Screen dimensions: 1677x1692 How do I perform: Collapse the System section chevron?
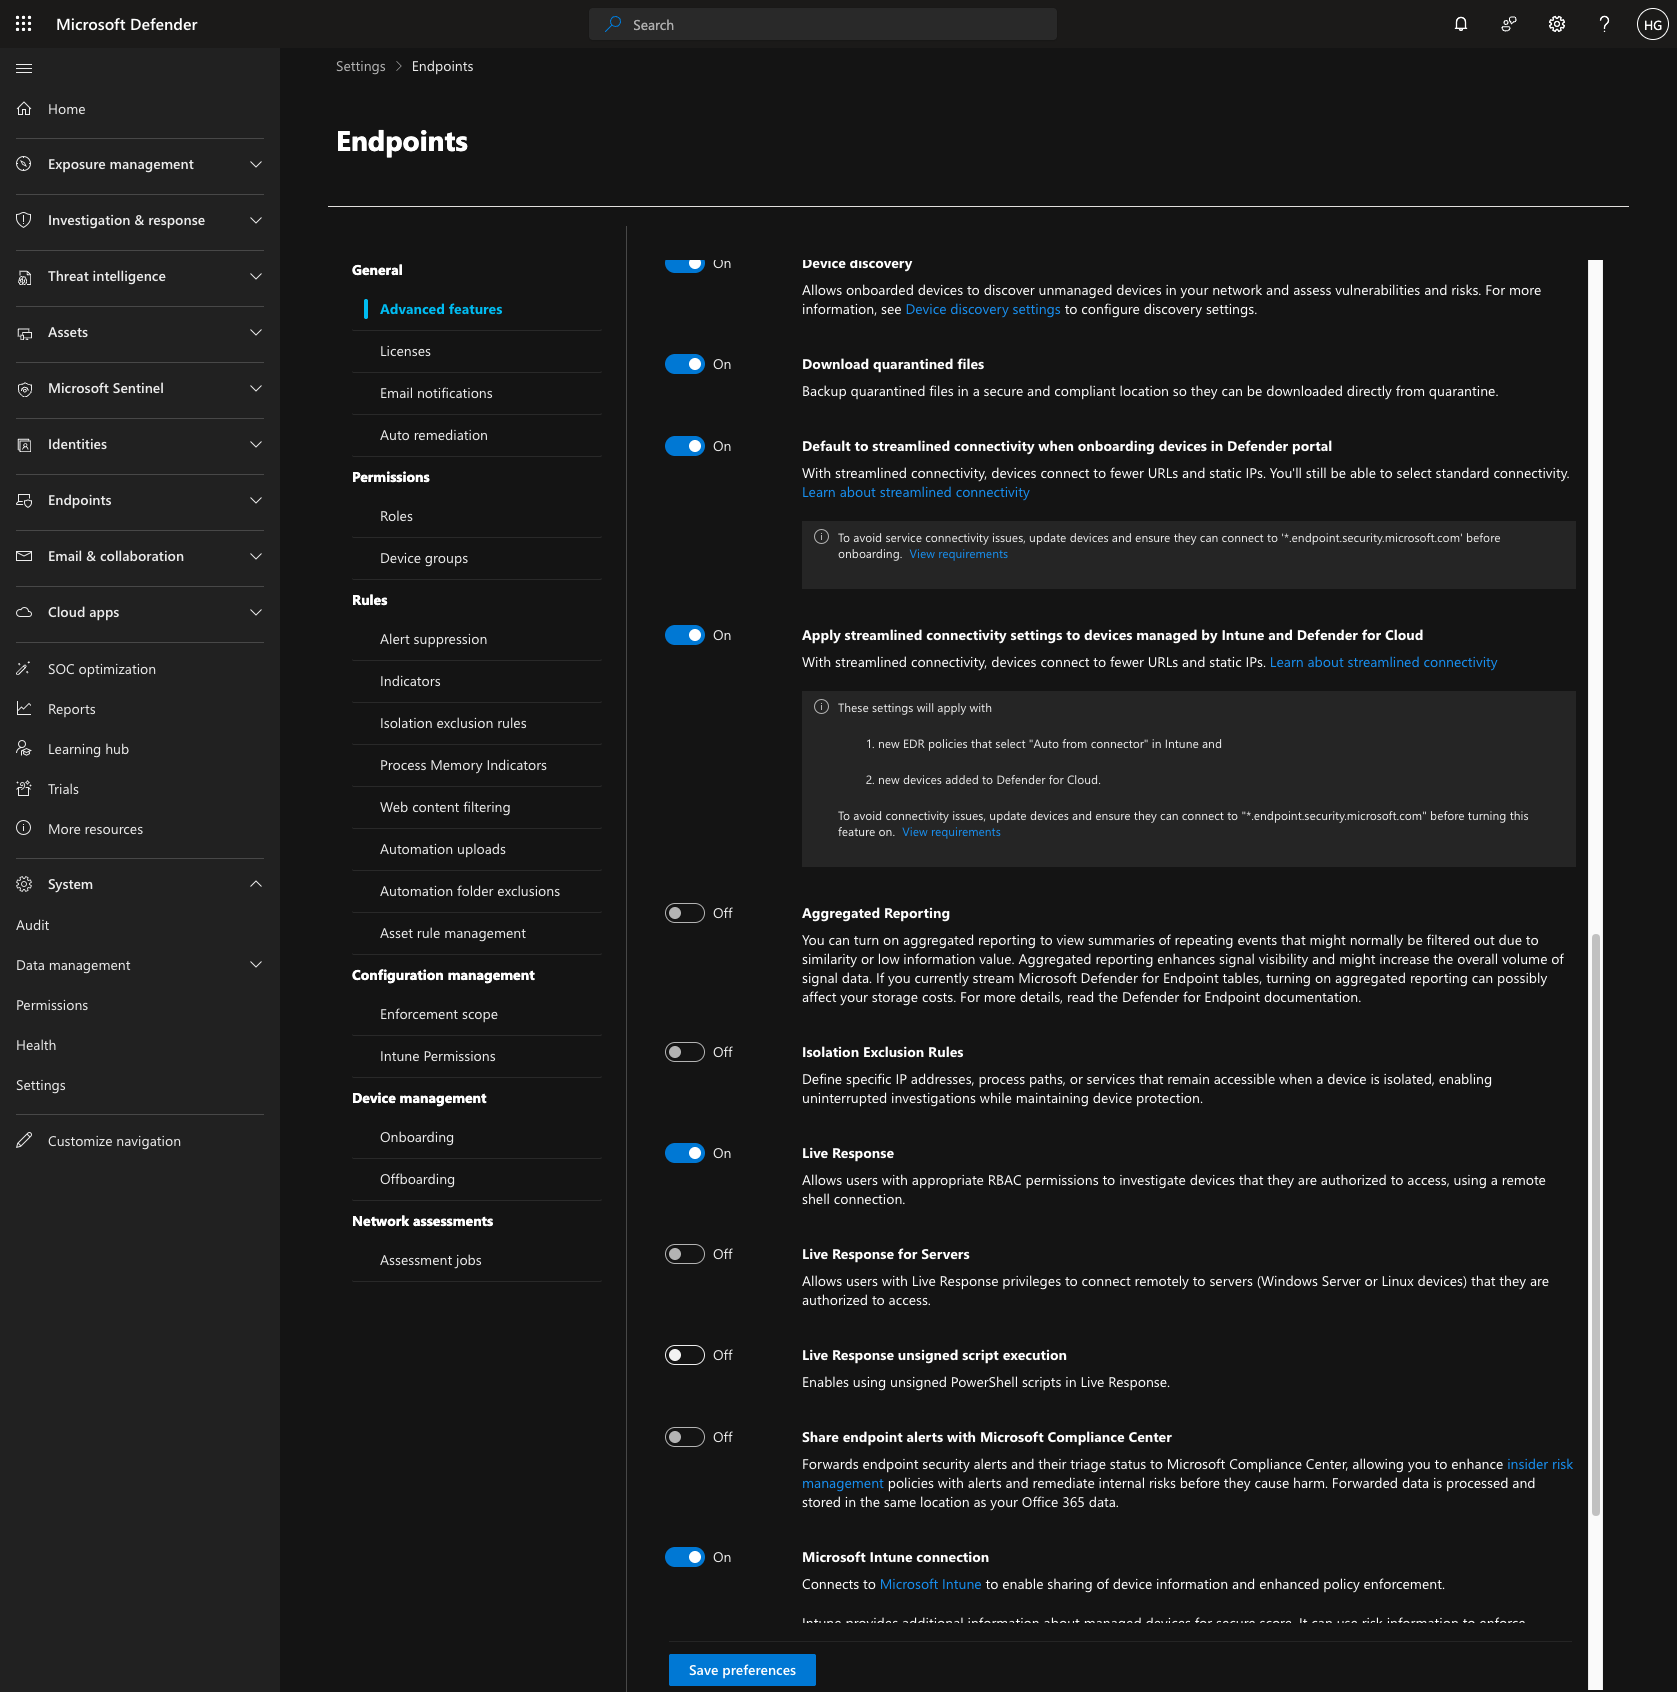(256, 884)
